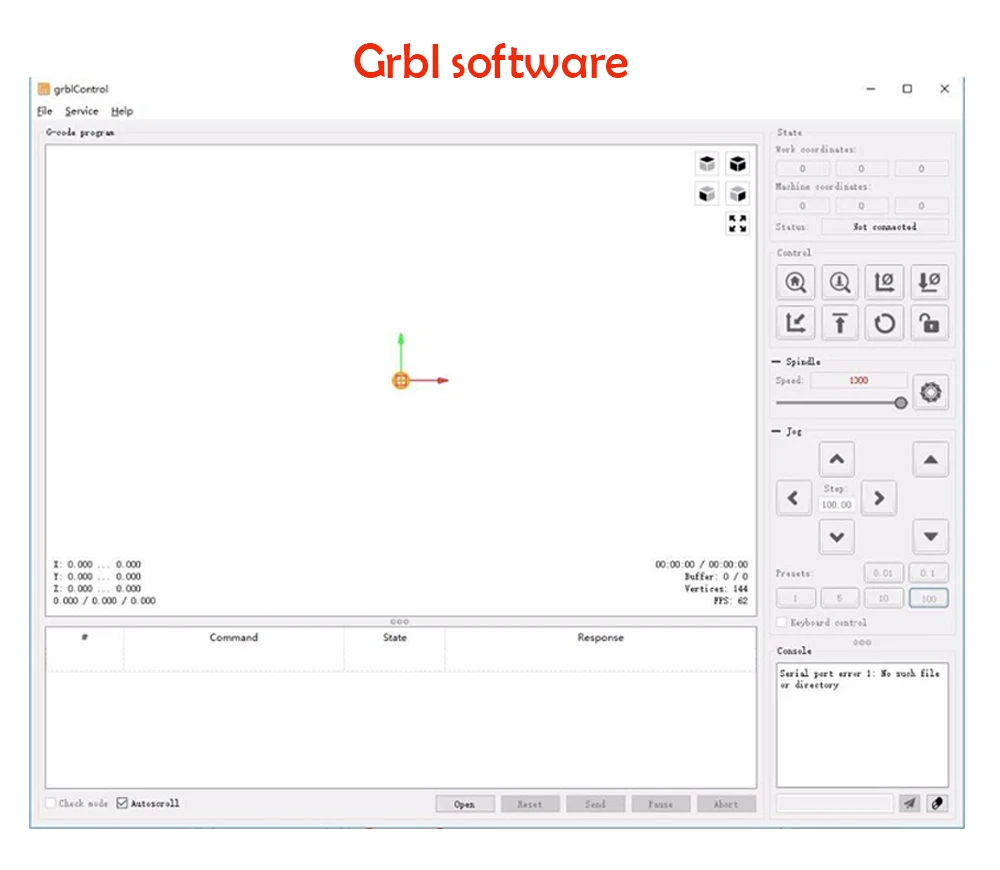The width and height of the screenshot is (1000, 870).
Task: Select the 10 jog step preset
Action: (x=883, y=598)
